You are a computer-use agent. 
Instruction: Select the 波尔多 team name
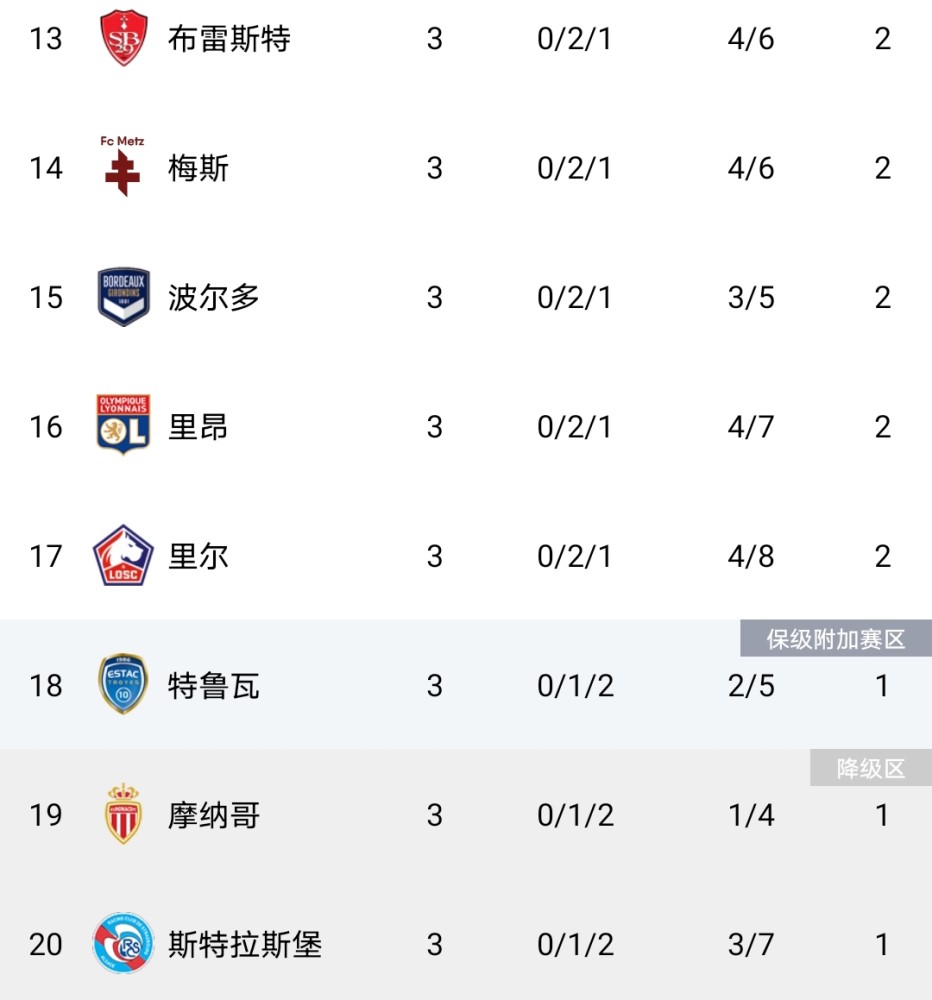(214, 298)
